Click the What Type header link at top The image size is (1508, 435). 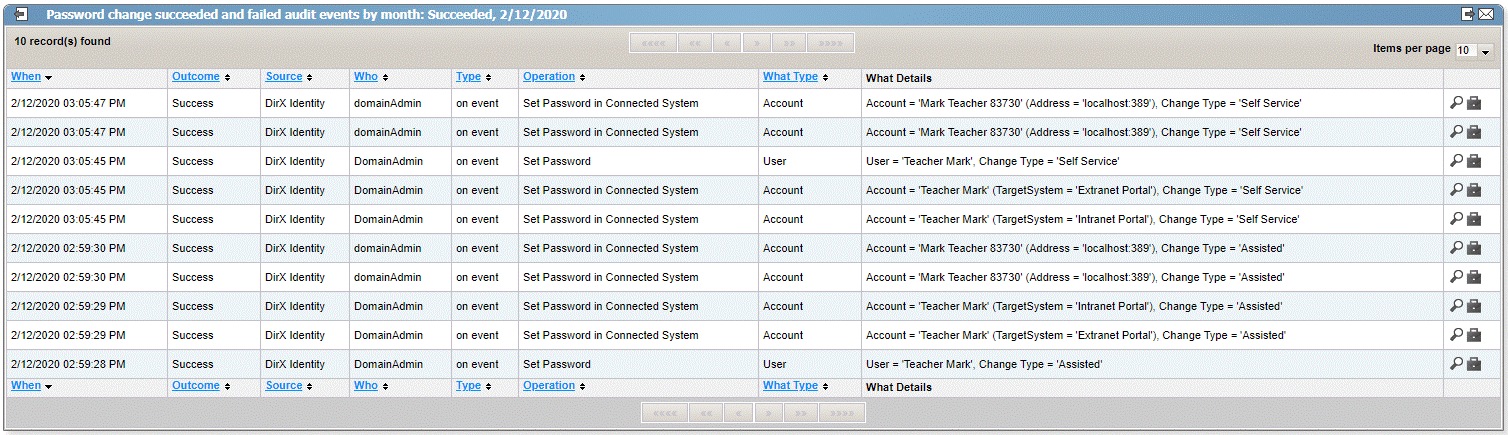(x=790, y=77)
